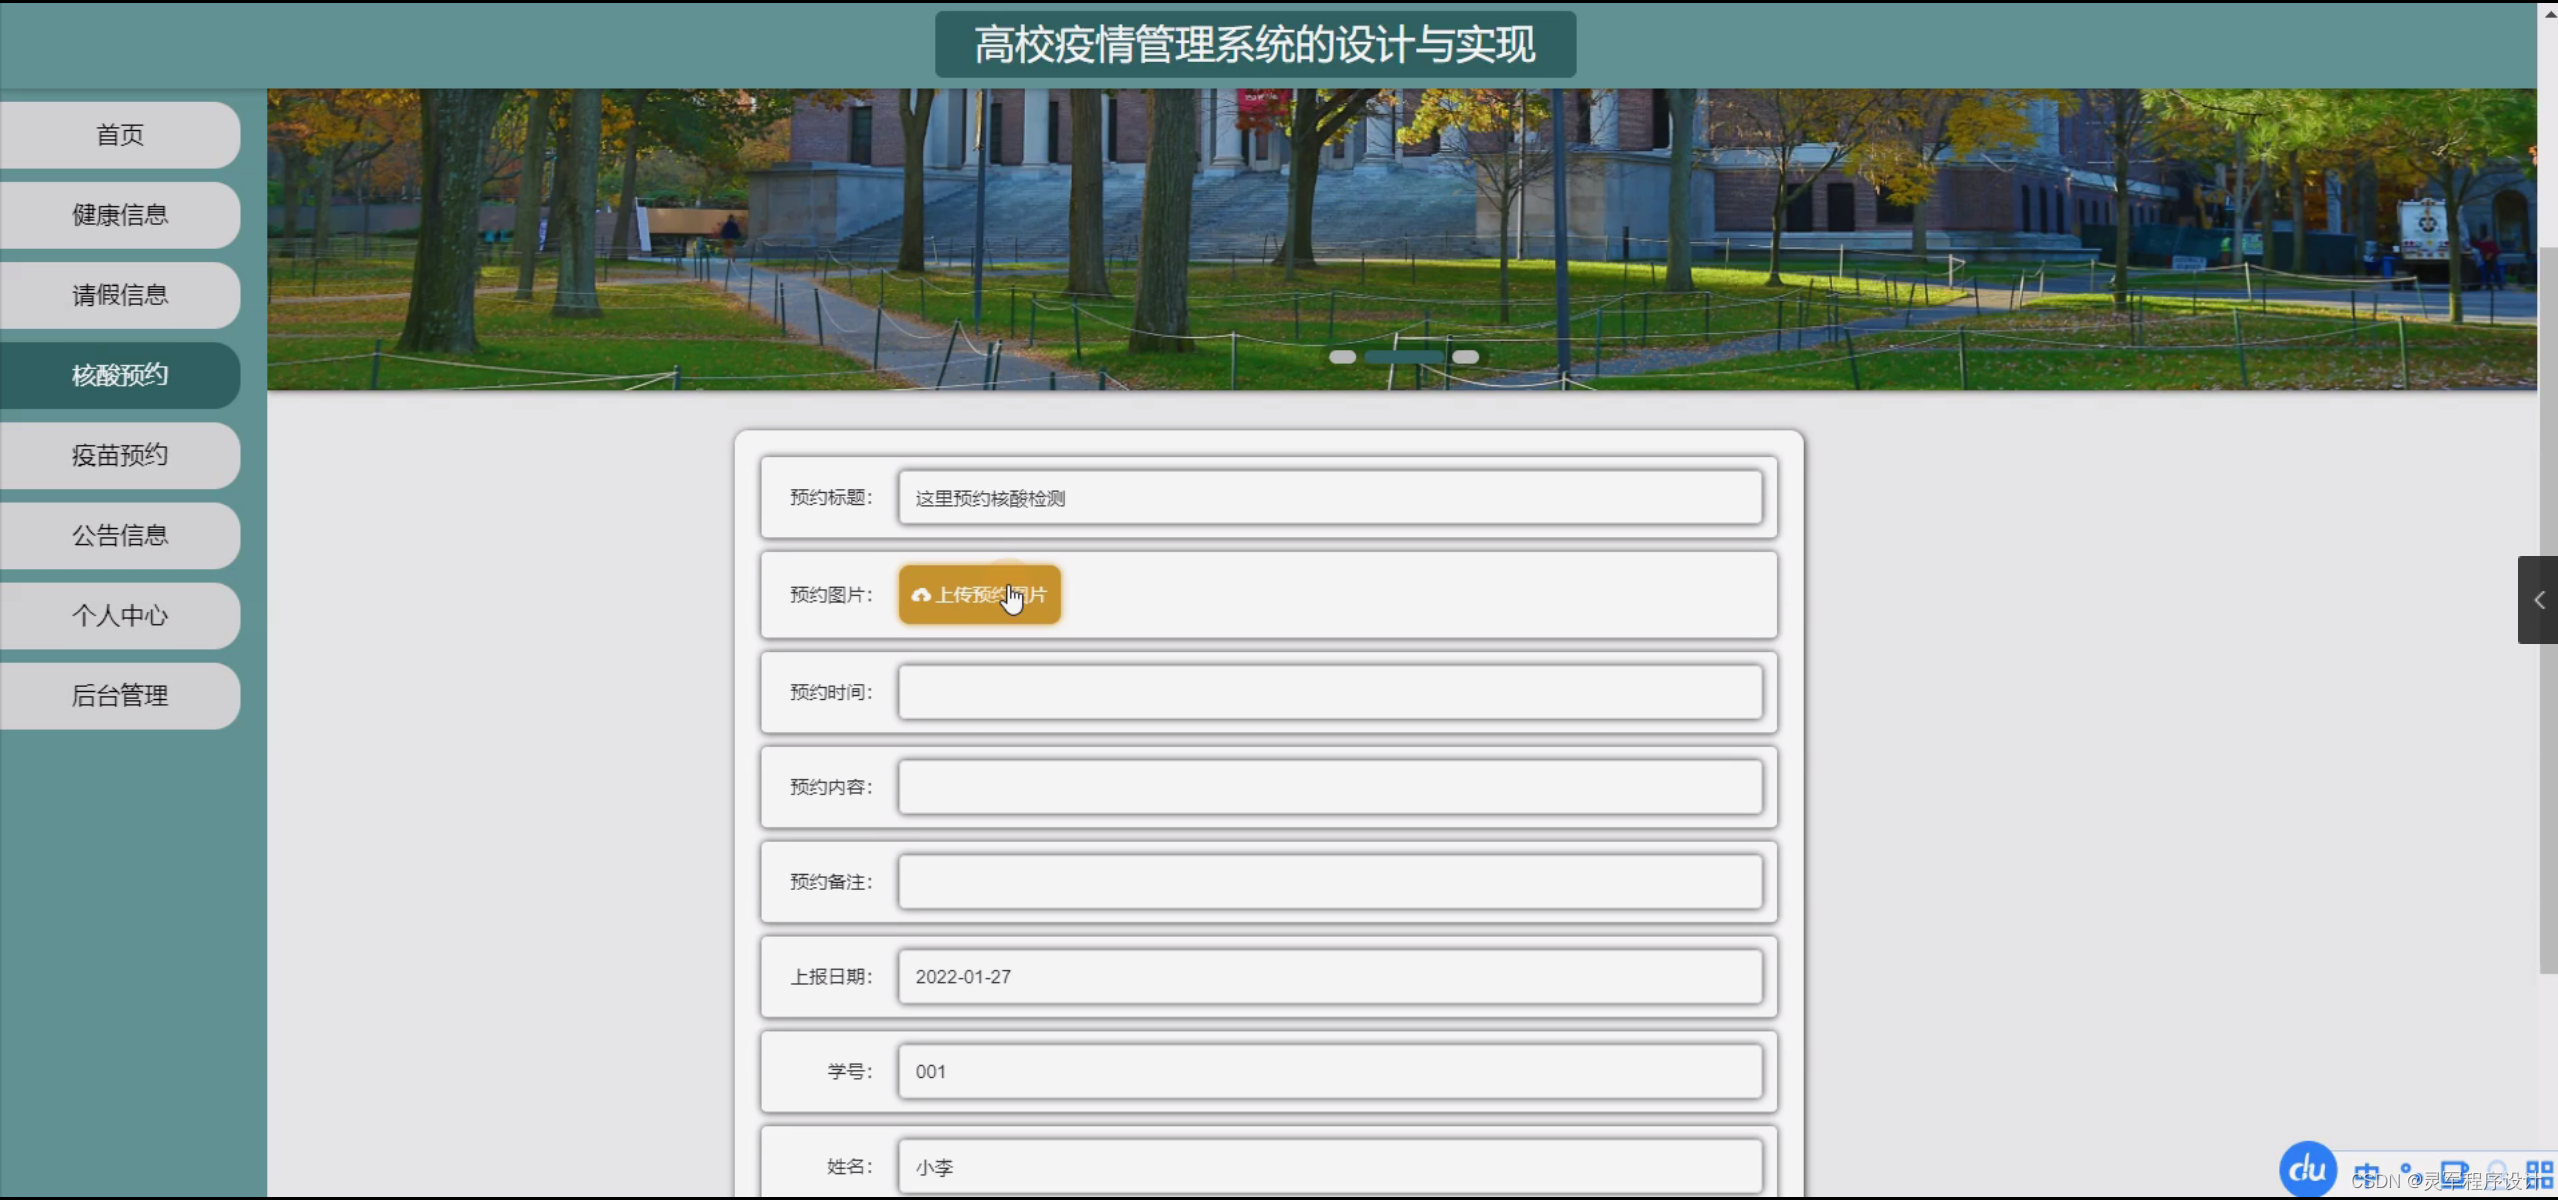The image size is (2558, 1200).
Task: Navigate to the 健康信息 page
Action: [120, 214]
